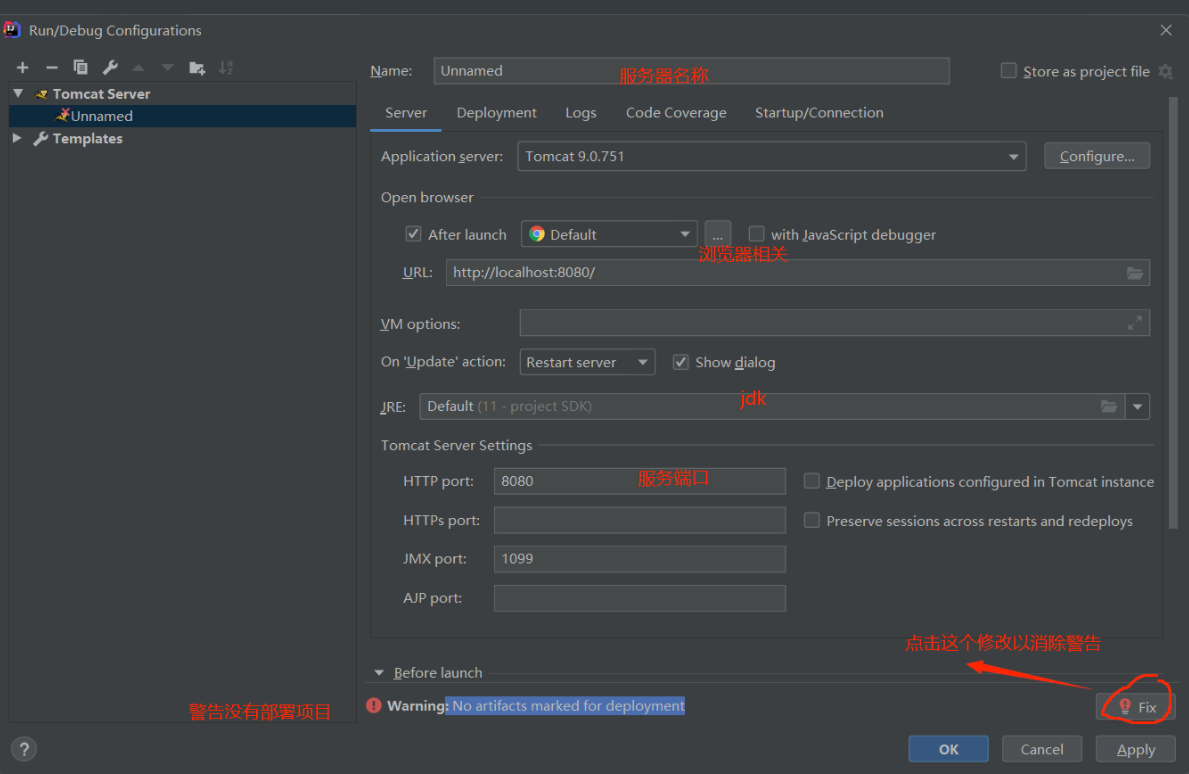The height and width of the screenshot is (774, 1189).
Task: Open edit templates wrench icon in toolbar
Action: (x=110, y=67)
